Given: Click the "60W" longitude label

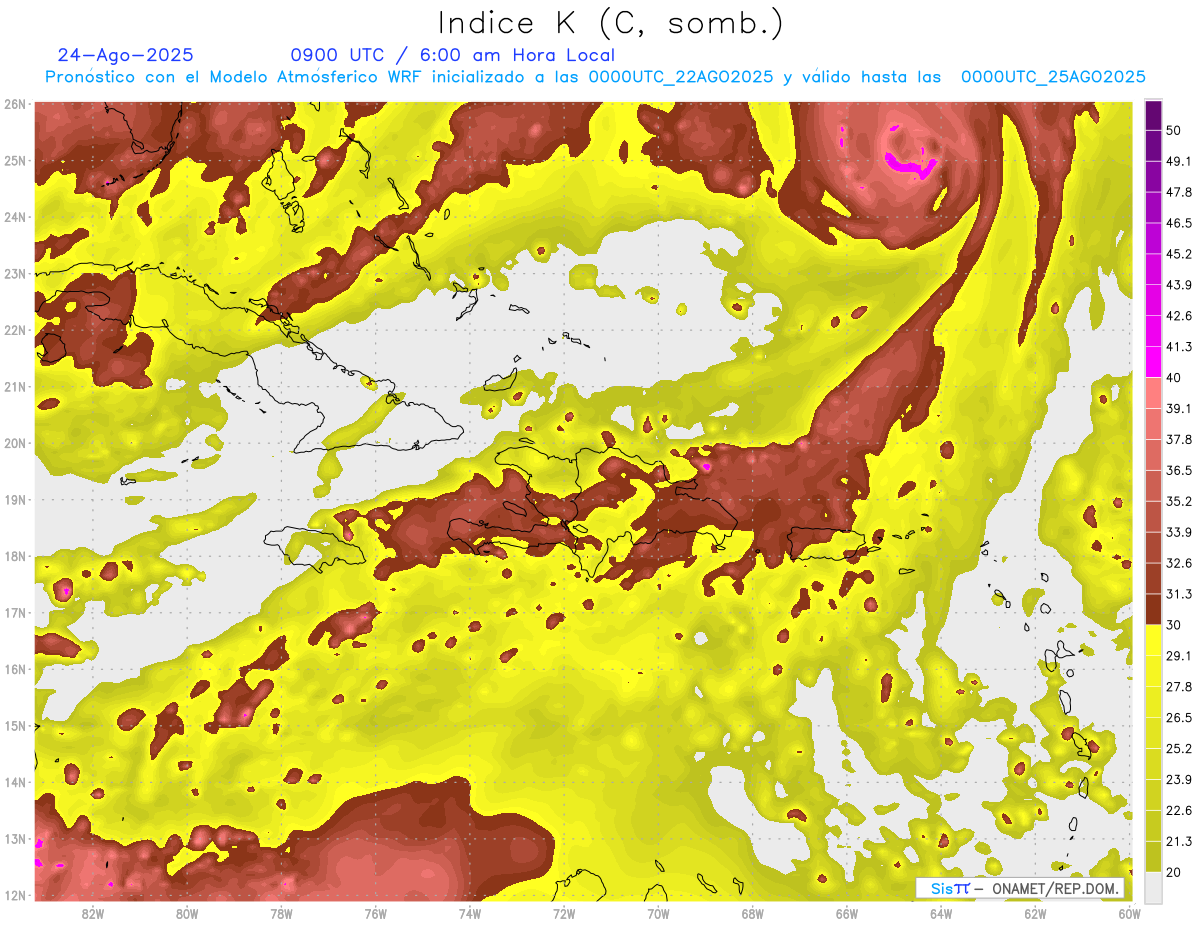Looking at the screenshot, I should coord(1130,914).
